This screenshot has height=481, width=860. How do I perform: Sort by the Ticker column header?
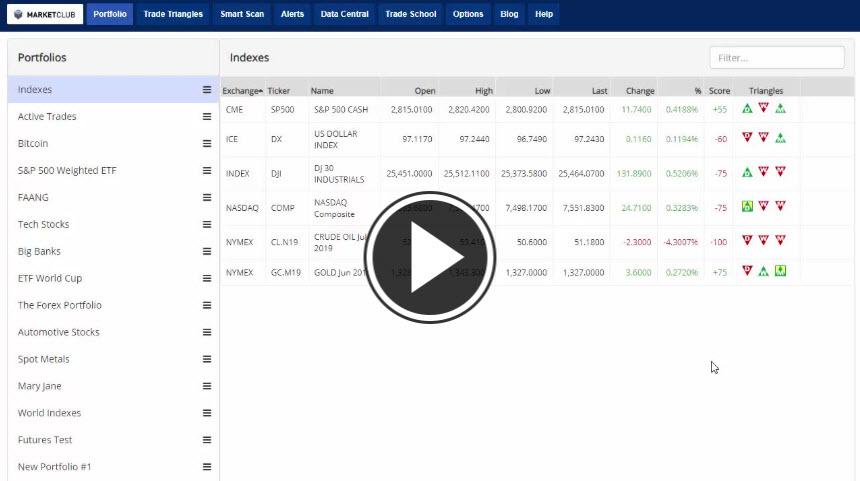point(279,90)
